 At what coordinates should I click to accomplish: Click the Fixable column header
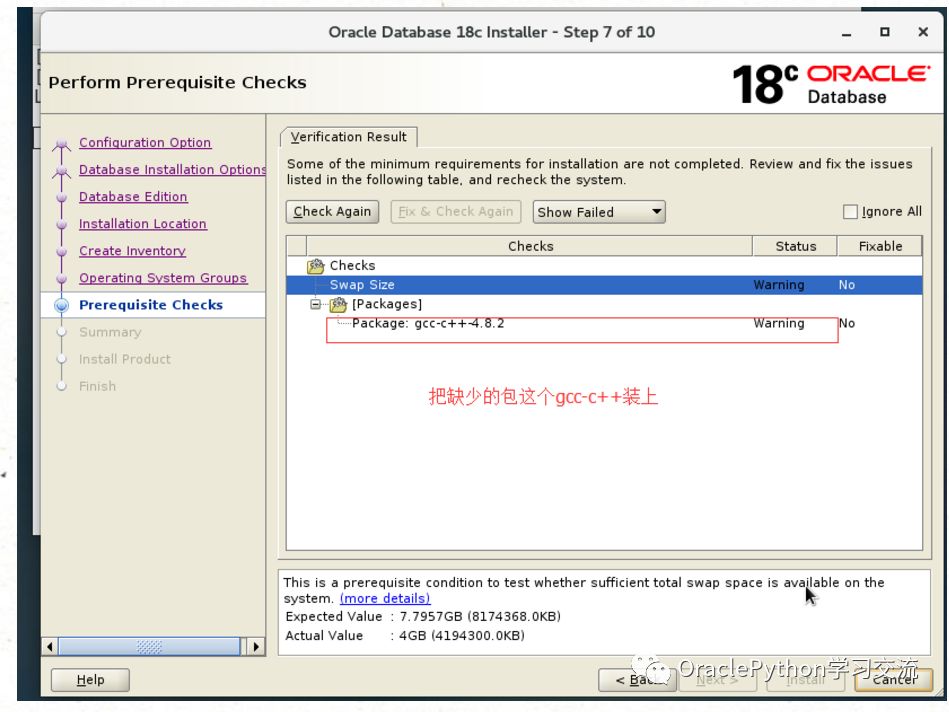(x=880, y=246)
